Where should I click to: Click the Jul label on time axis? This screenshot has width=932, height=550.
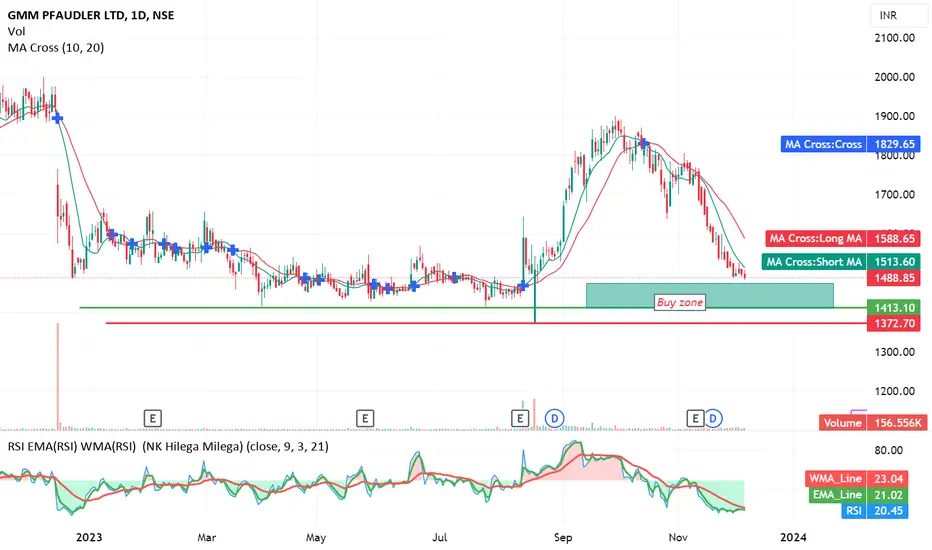click(x=439, y=538)
